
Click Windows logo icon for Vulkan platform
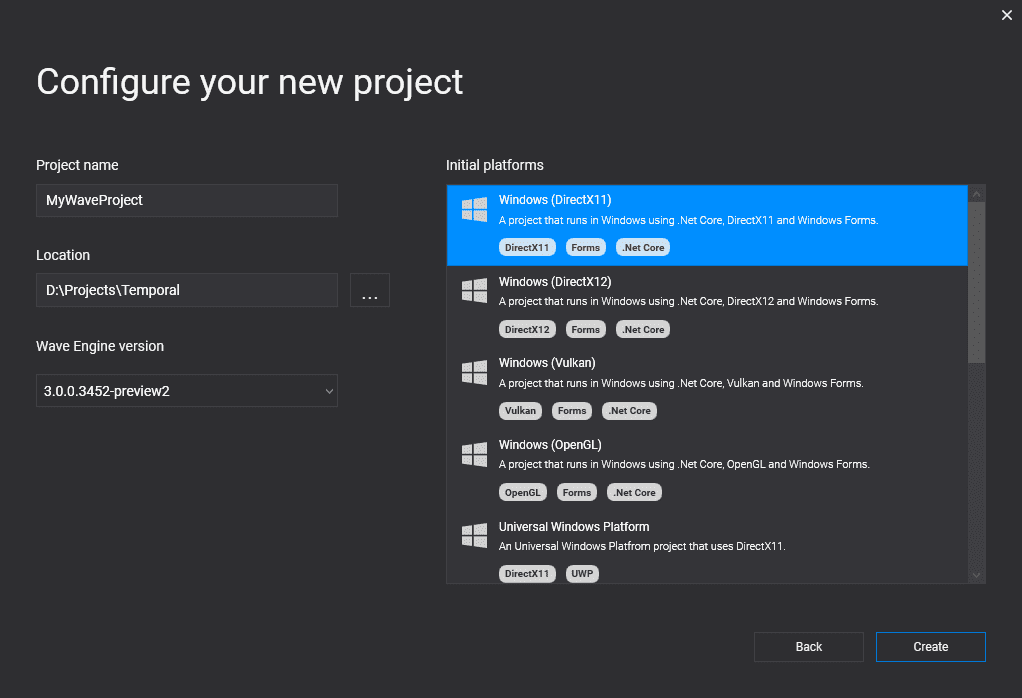(474, 373)
